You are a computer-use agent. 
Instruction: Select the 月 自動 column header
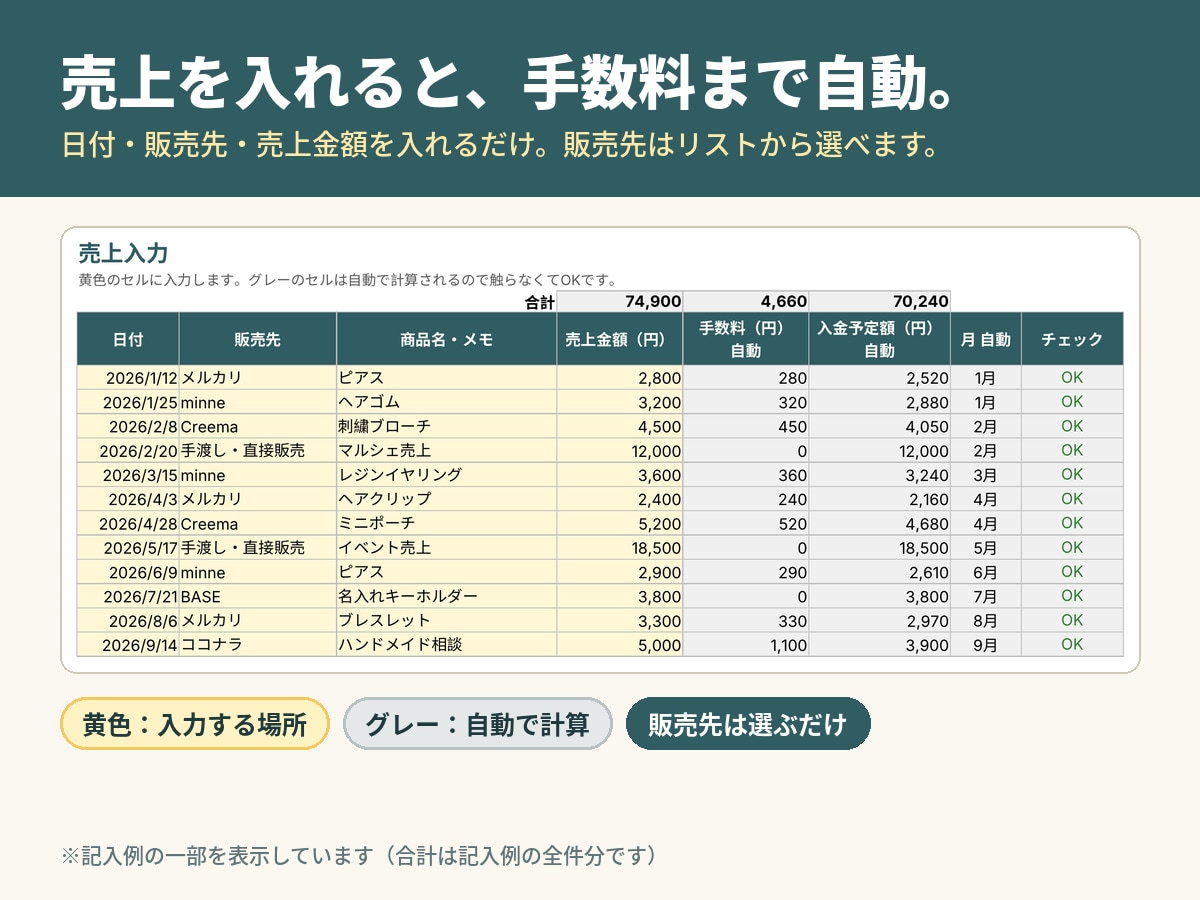(x=986, y=339)
